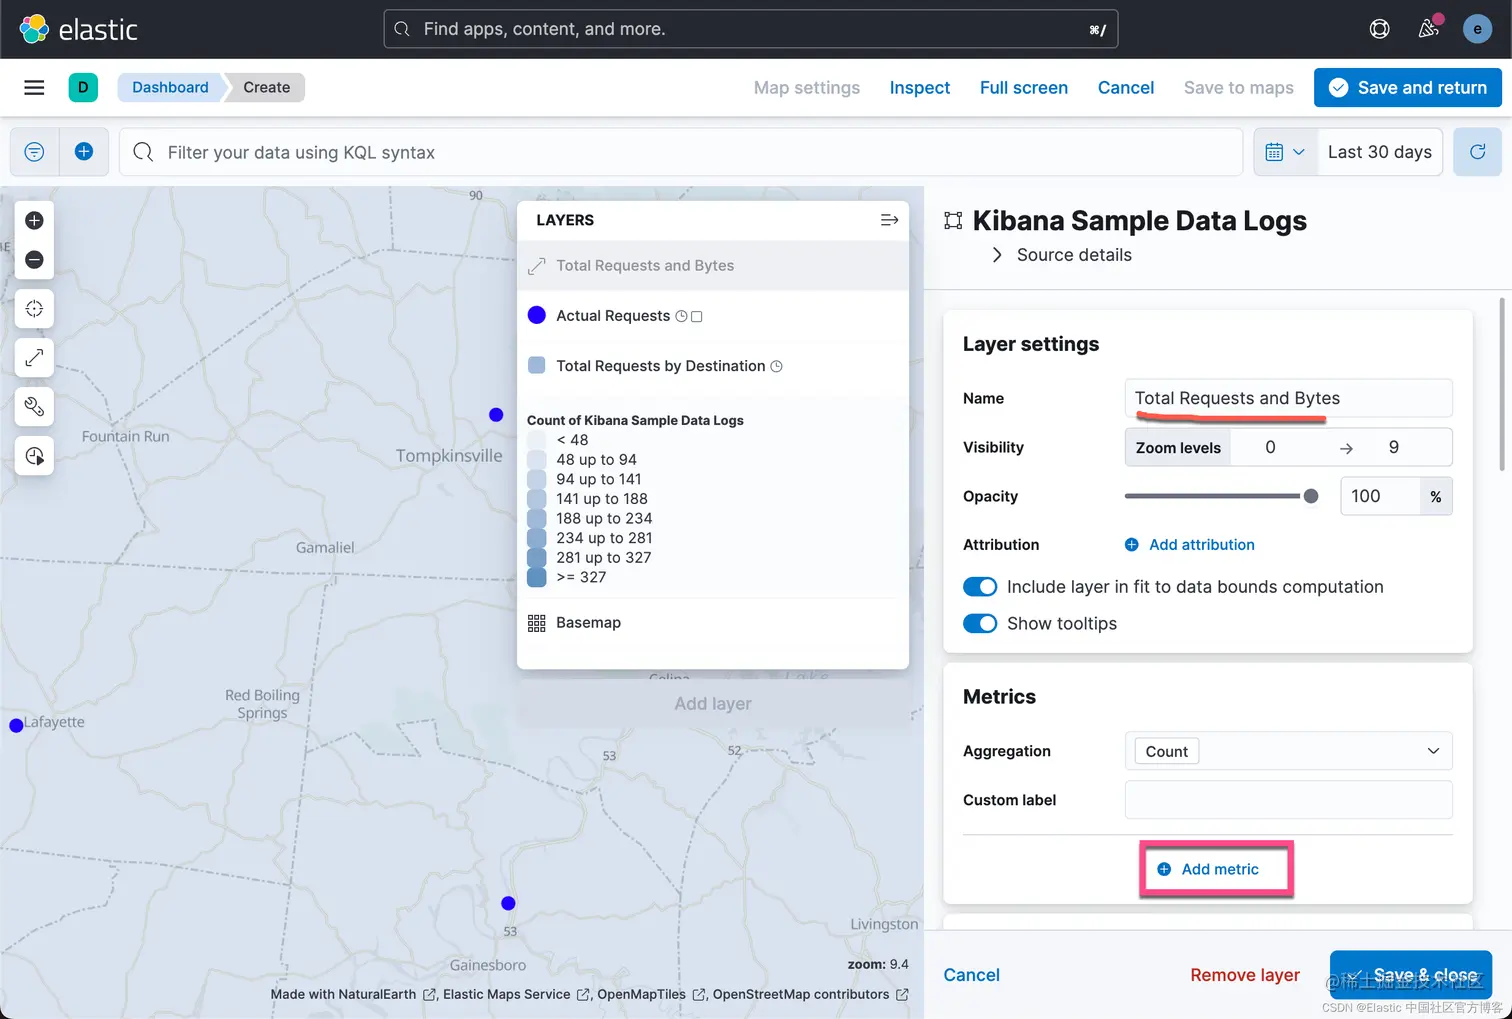Click the square icon beside Actual Requests
Image resolution: width=1512 pixels, height=1019 pixels.
[697, 317]
